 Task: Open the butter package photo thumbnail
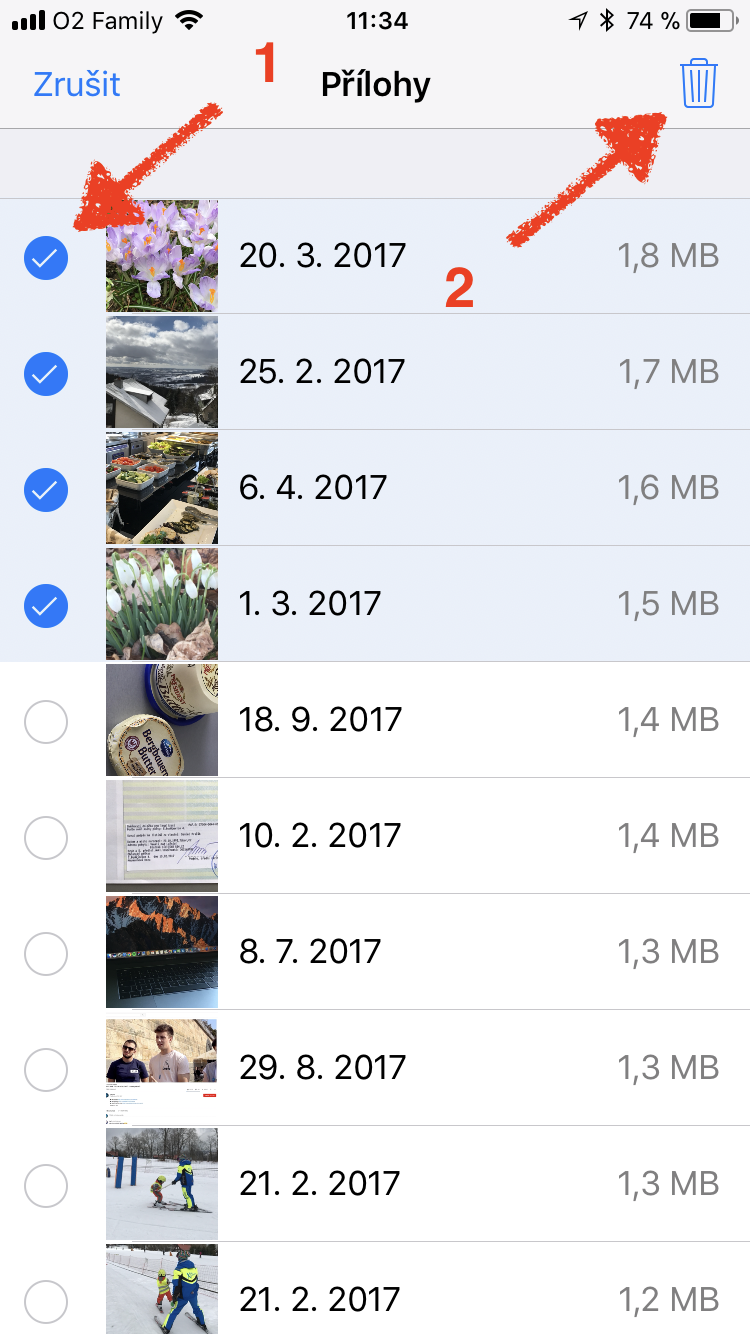162,720
